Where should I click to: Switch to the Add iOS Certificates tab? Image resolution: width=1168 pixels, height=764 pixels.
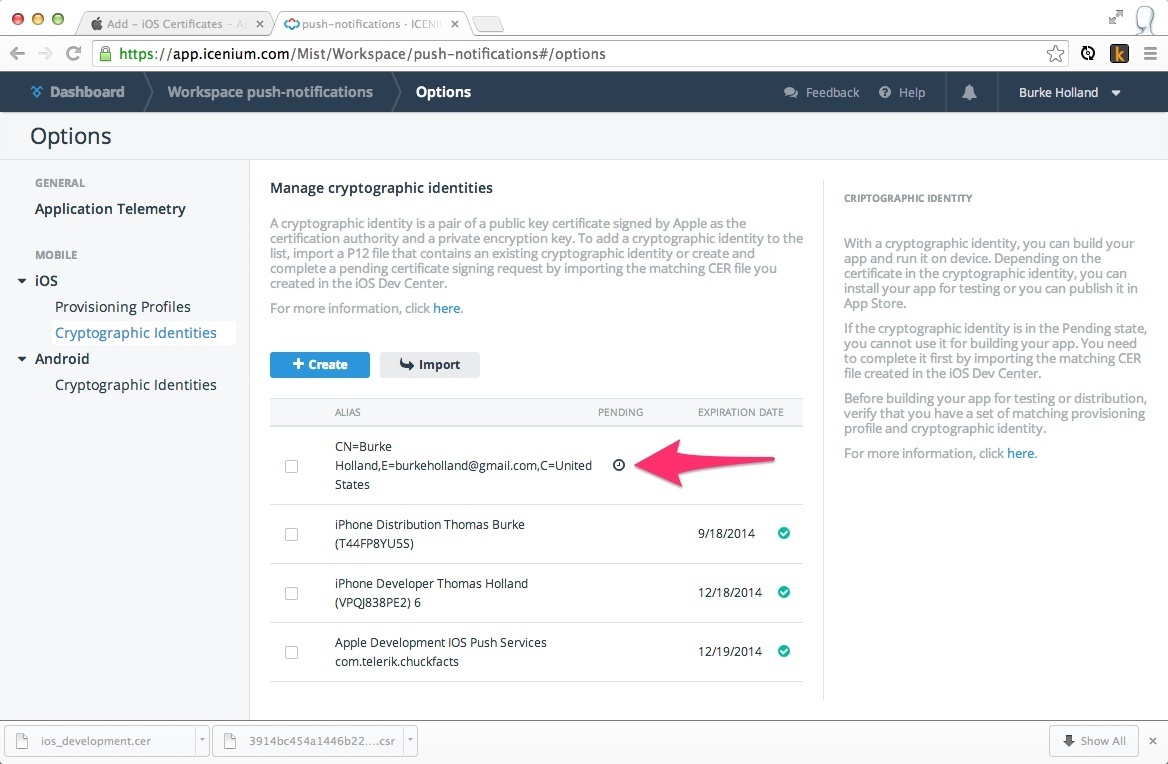pos(170,23)
